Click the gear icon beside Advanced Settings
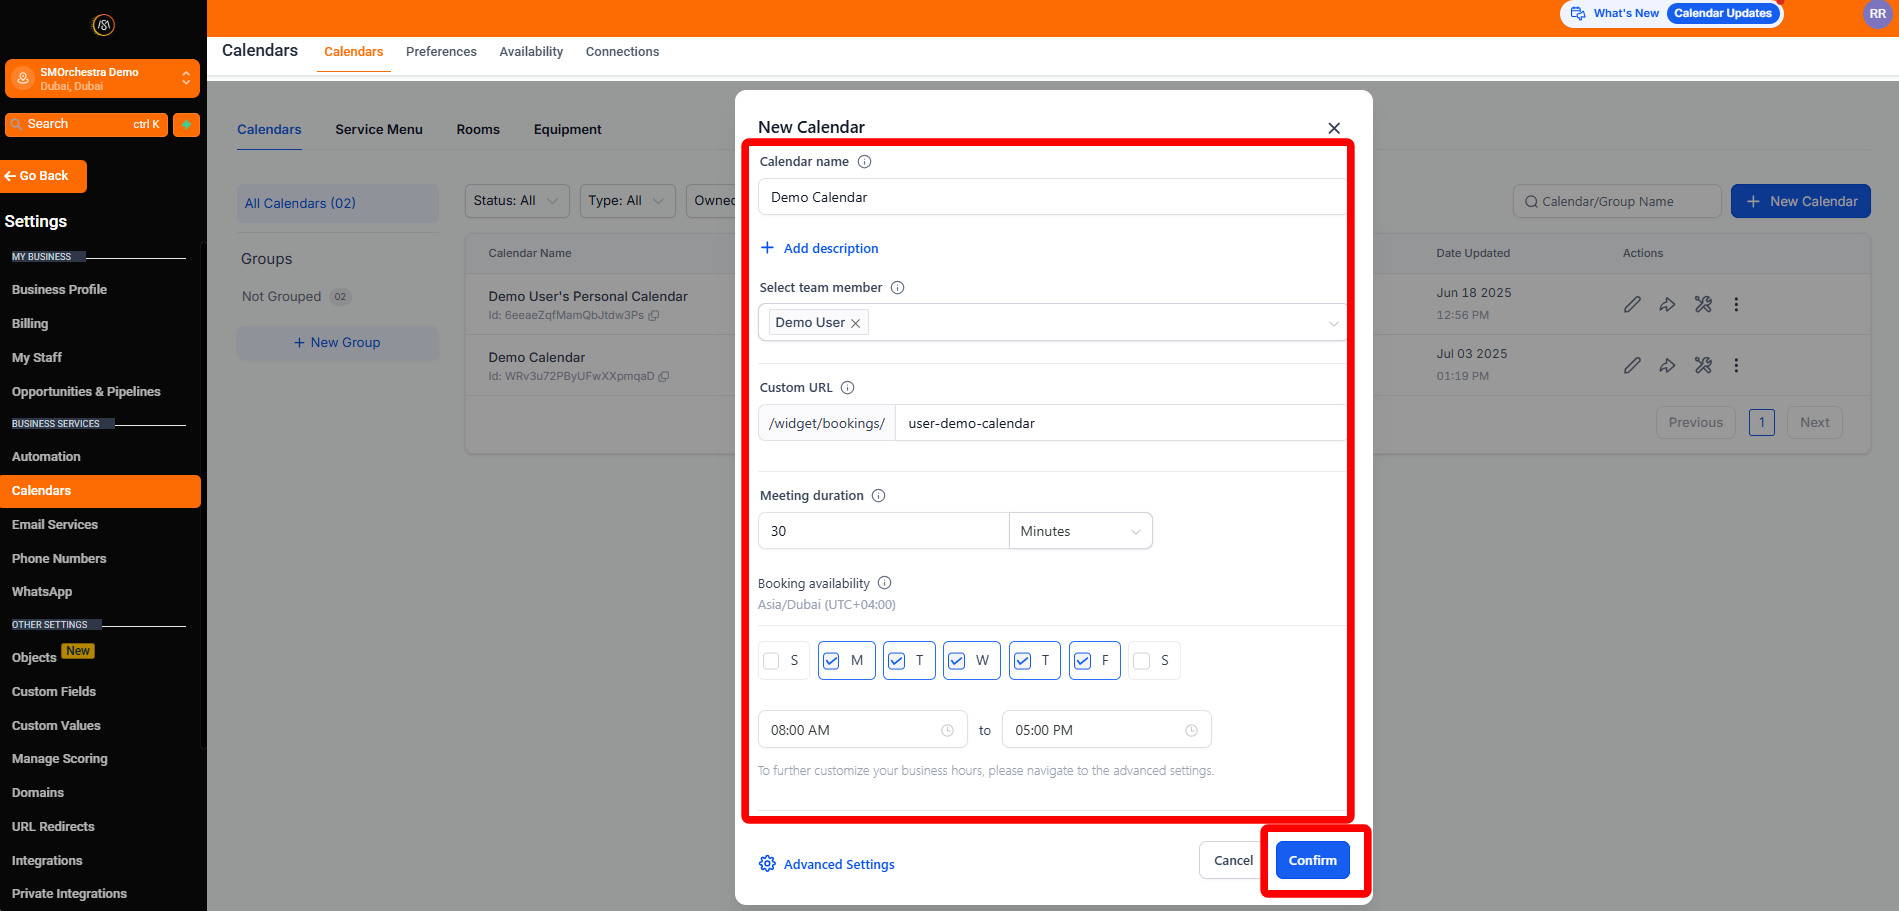This screenshot has width=1899, height=911. (x=767, y=864)
